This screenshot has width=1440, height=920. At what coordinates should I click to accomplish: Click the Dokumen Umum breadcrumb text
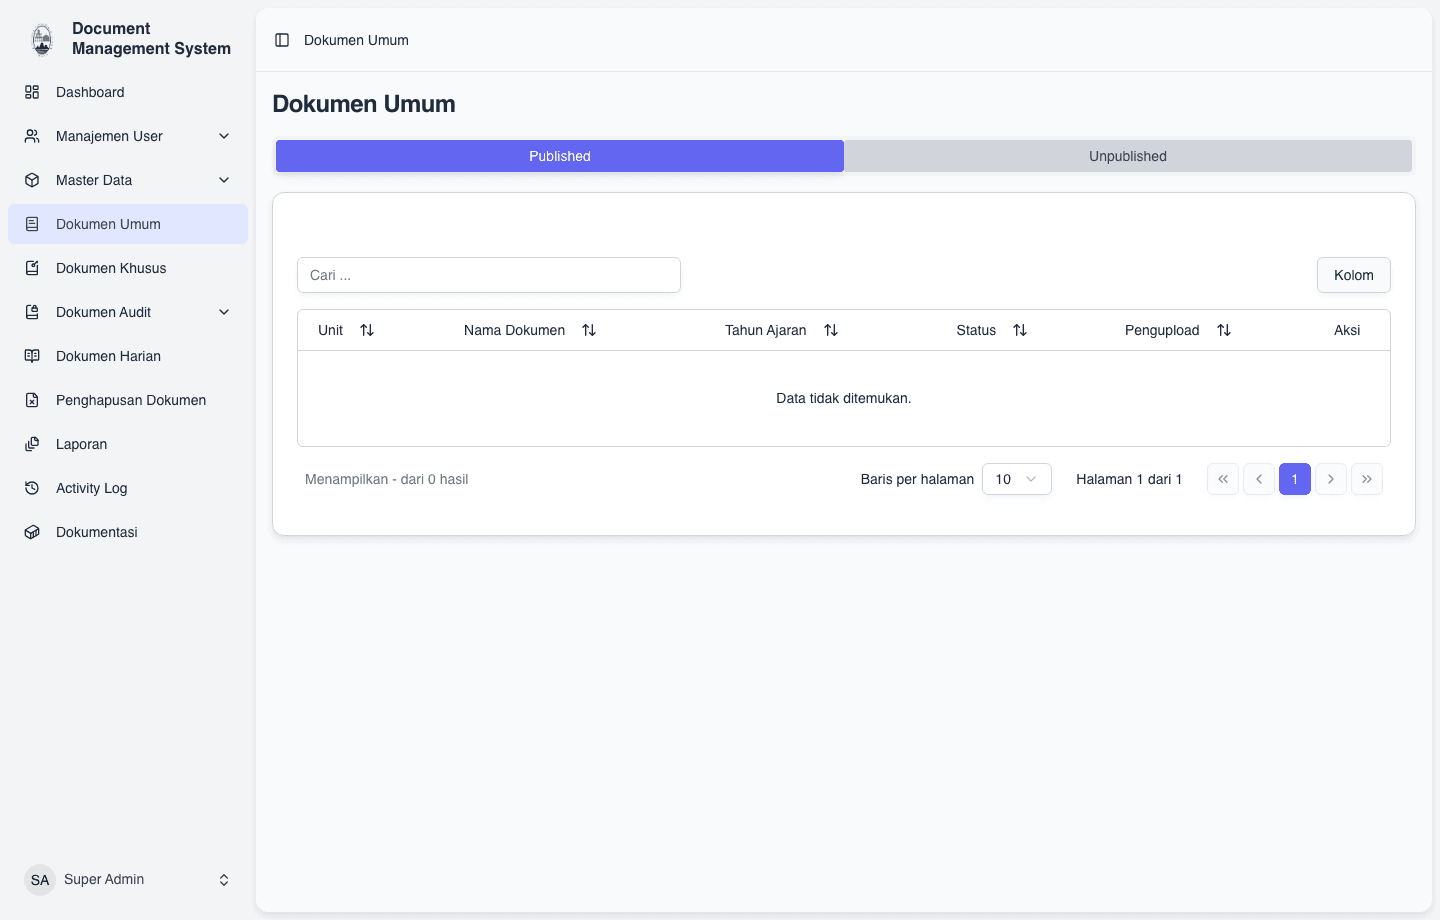tap(356, 40)
